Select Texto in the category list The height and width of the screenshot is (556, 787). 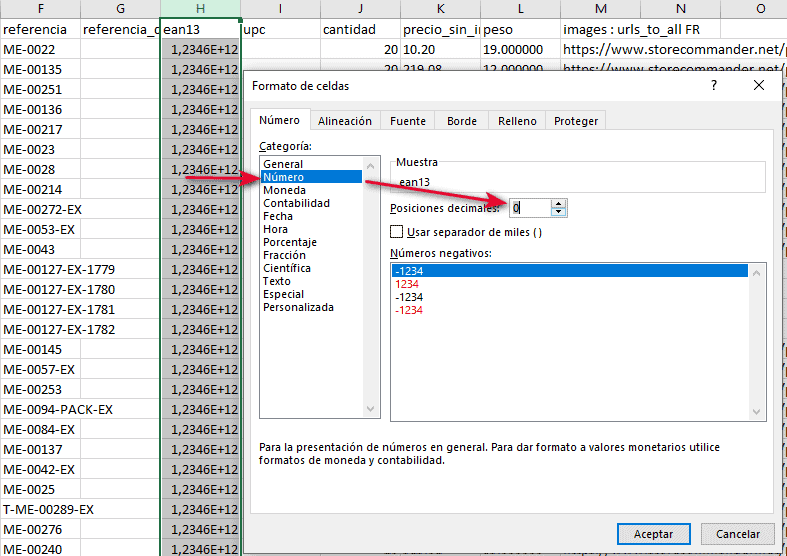coord(276,281)
